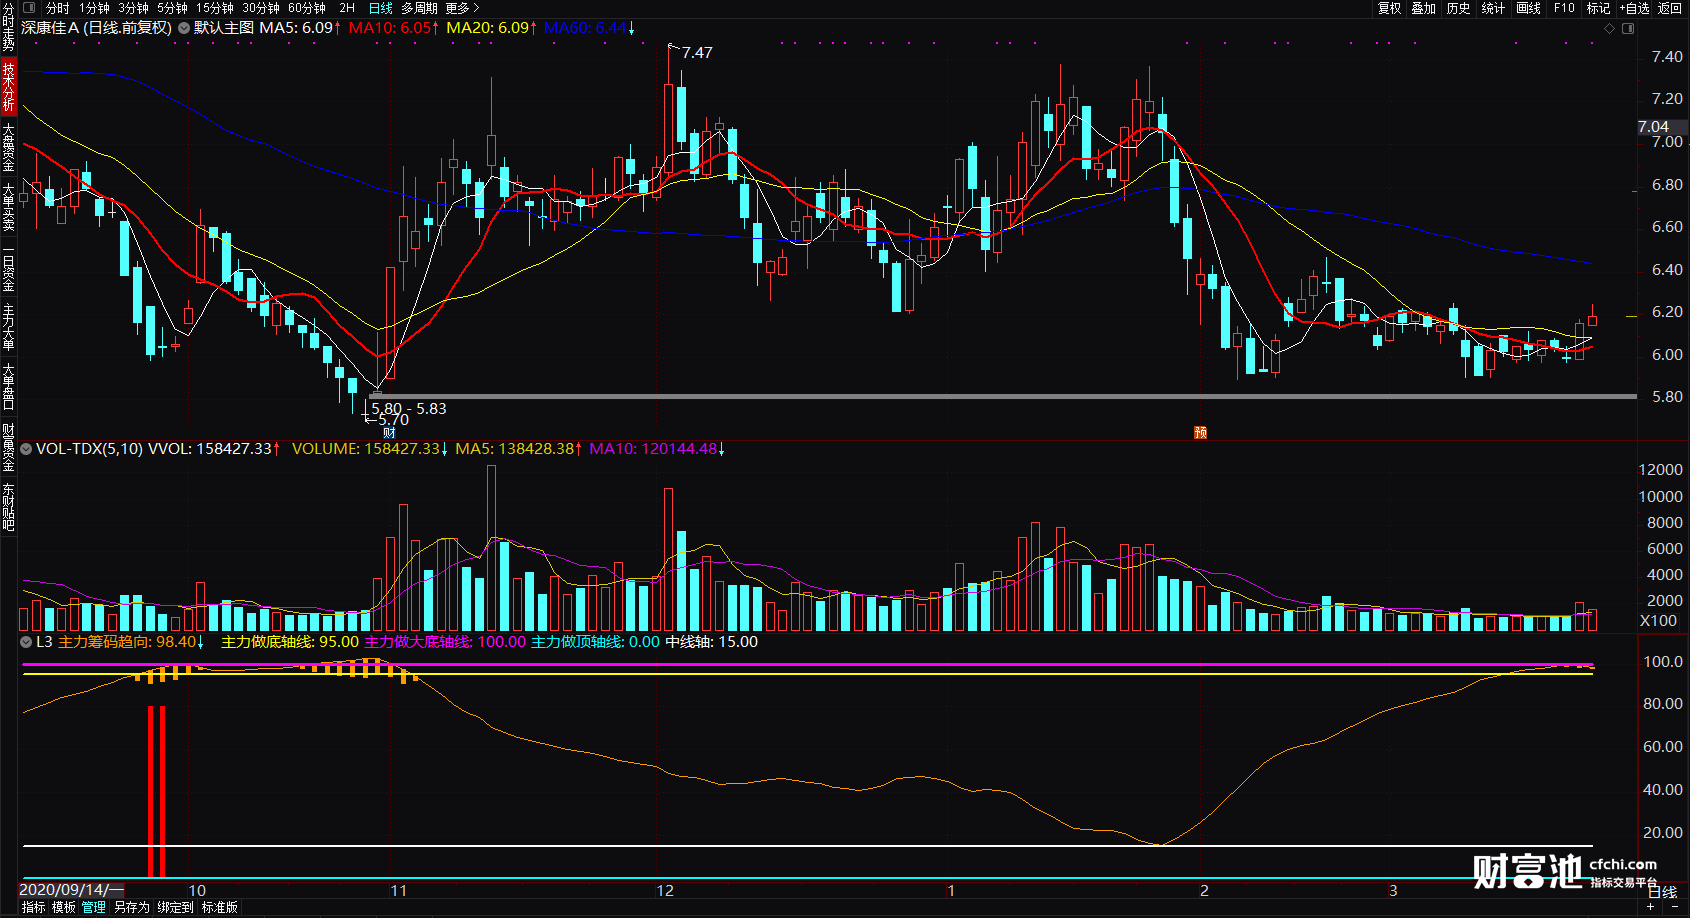This screenshot has height=918, width=1690.
Task: Add stock via +自选 button
Action: point(1633,8)
